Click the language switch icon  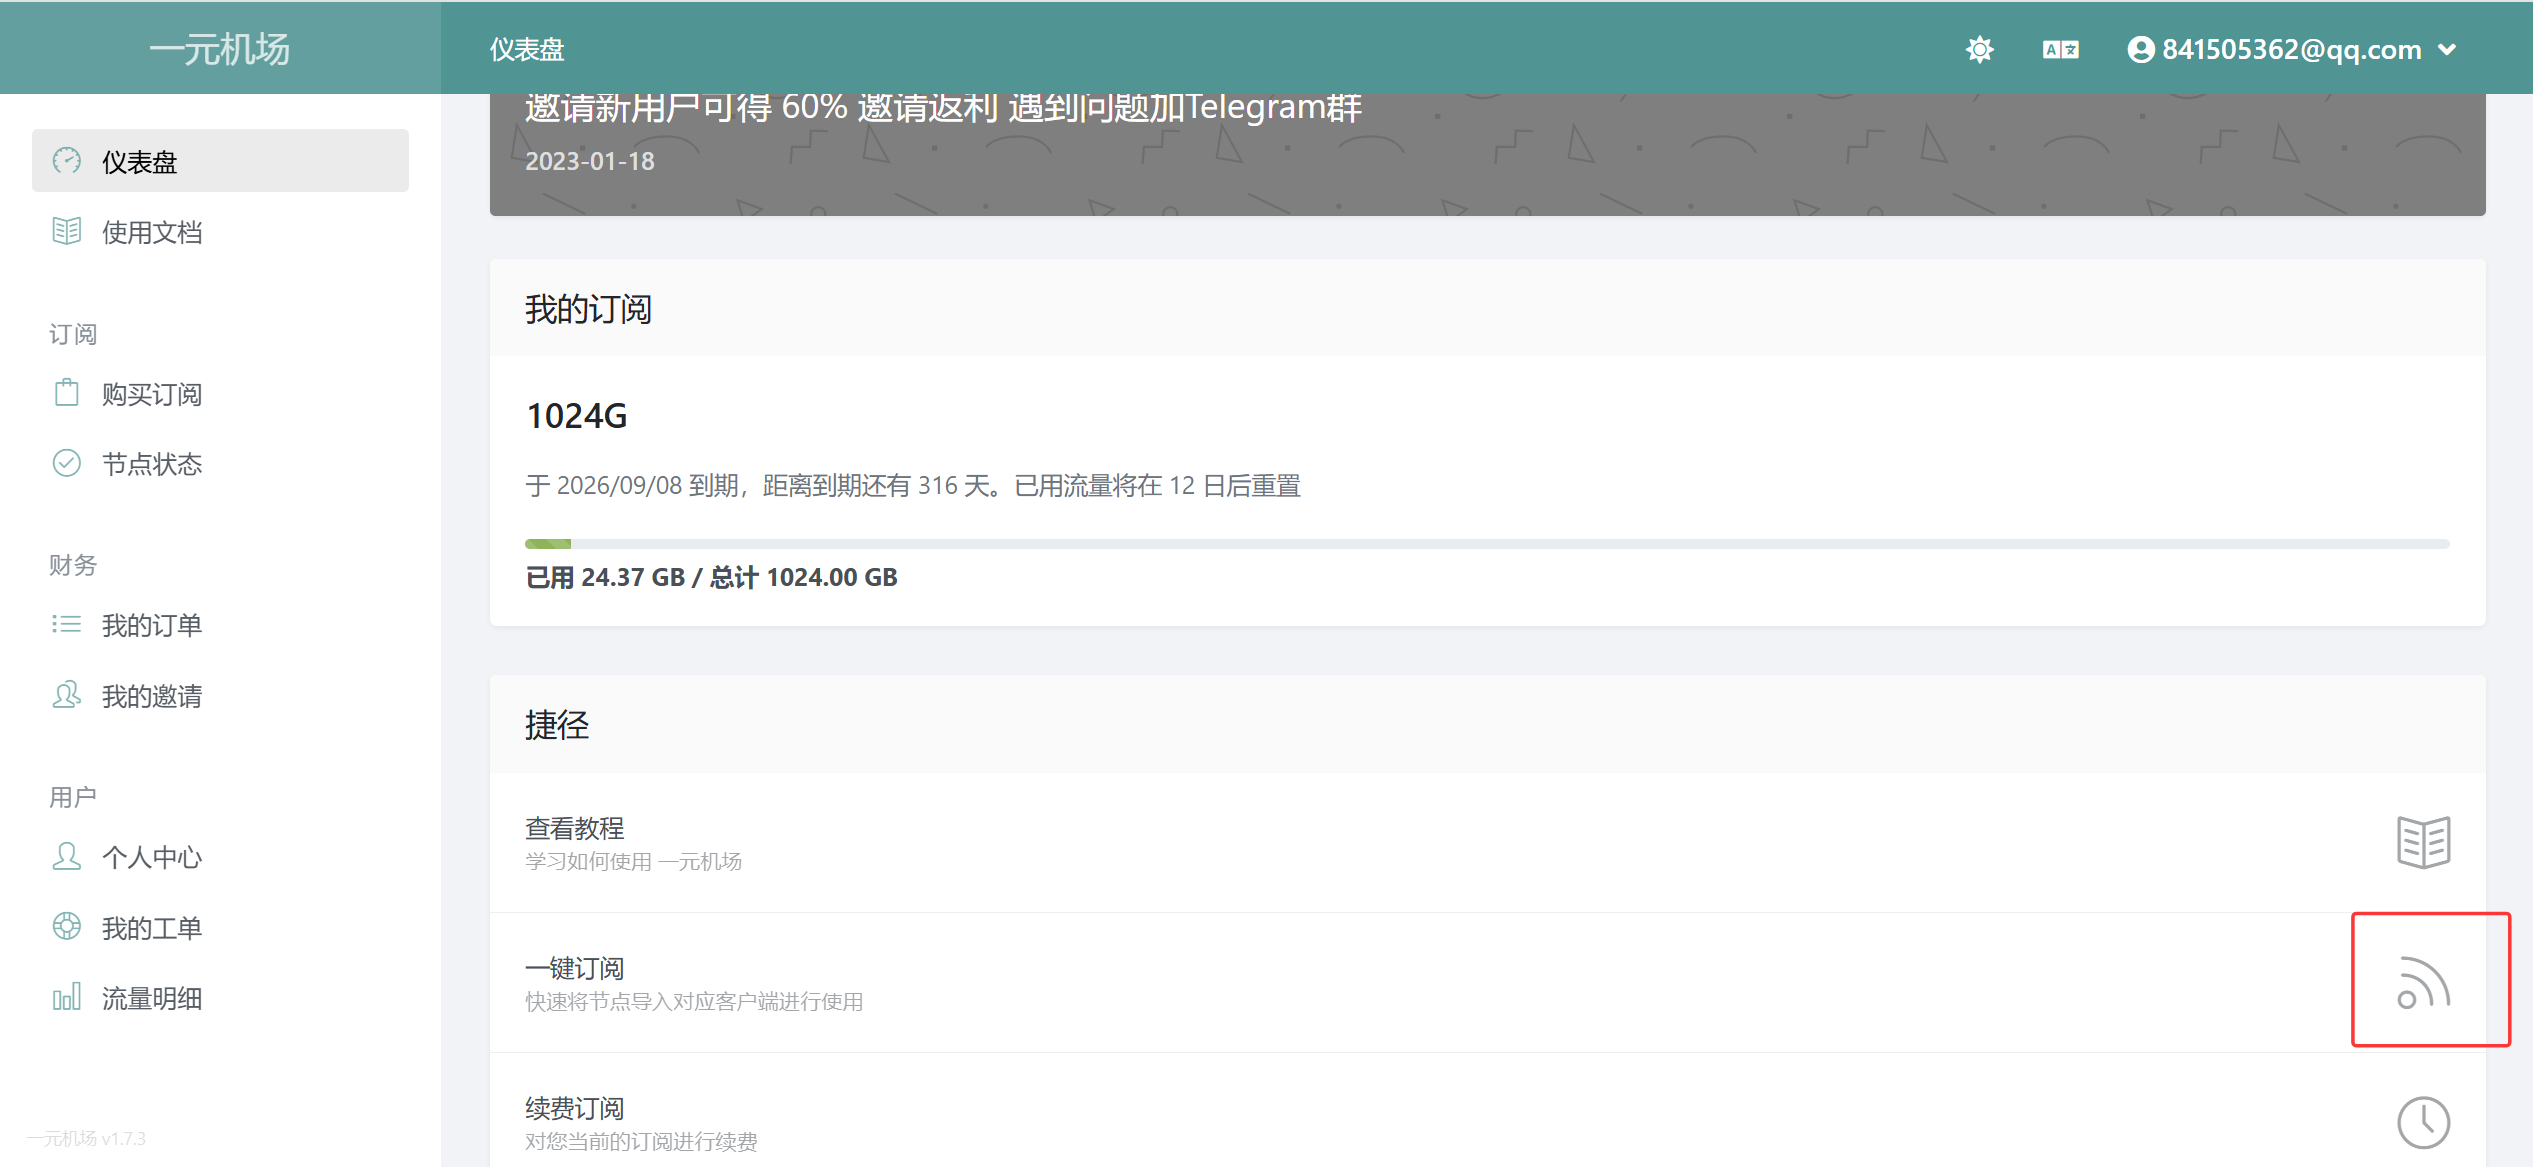2060,49
